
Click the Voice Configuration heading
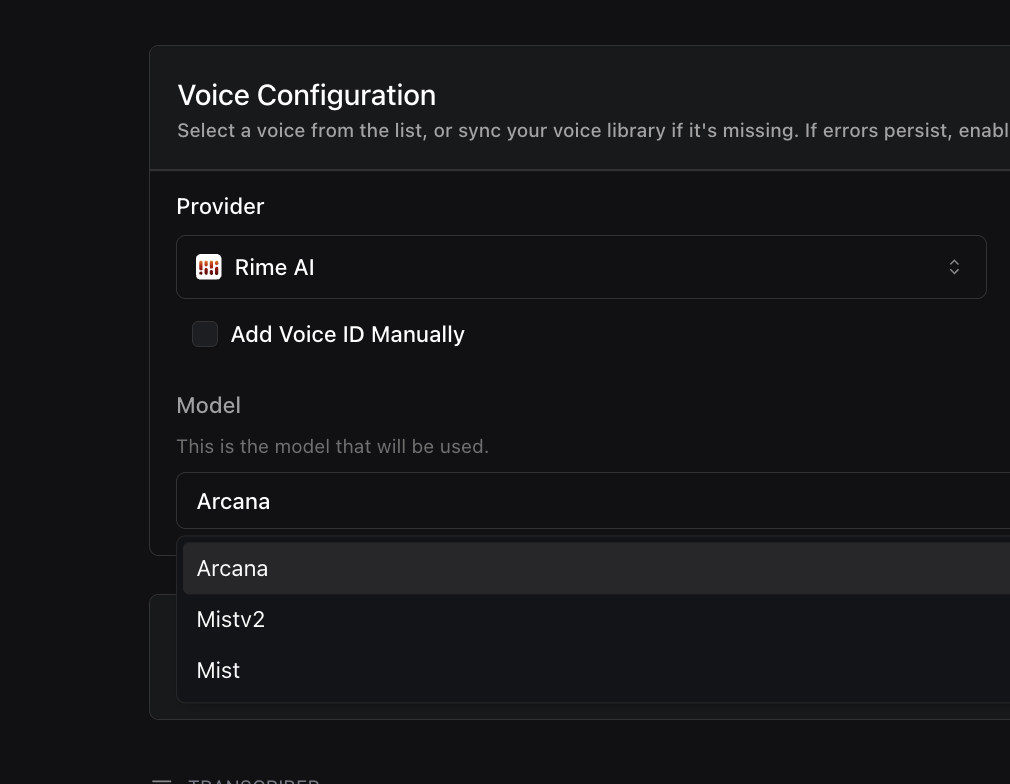click(x=306, y=95)
